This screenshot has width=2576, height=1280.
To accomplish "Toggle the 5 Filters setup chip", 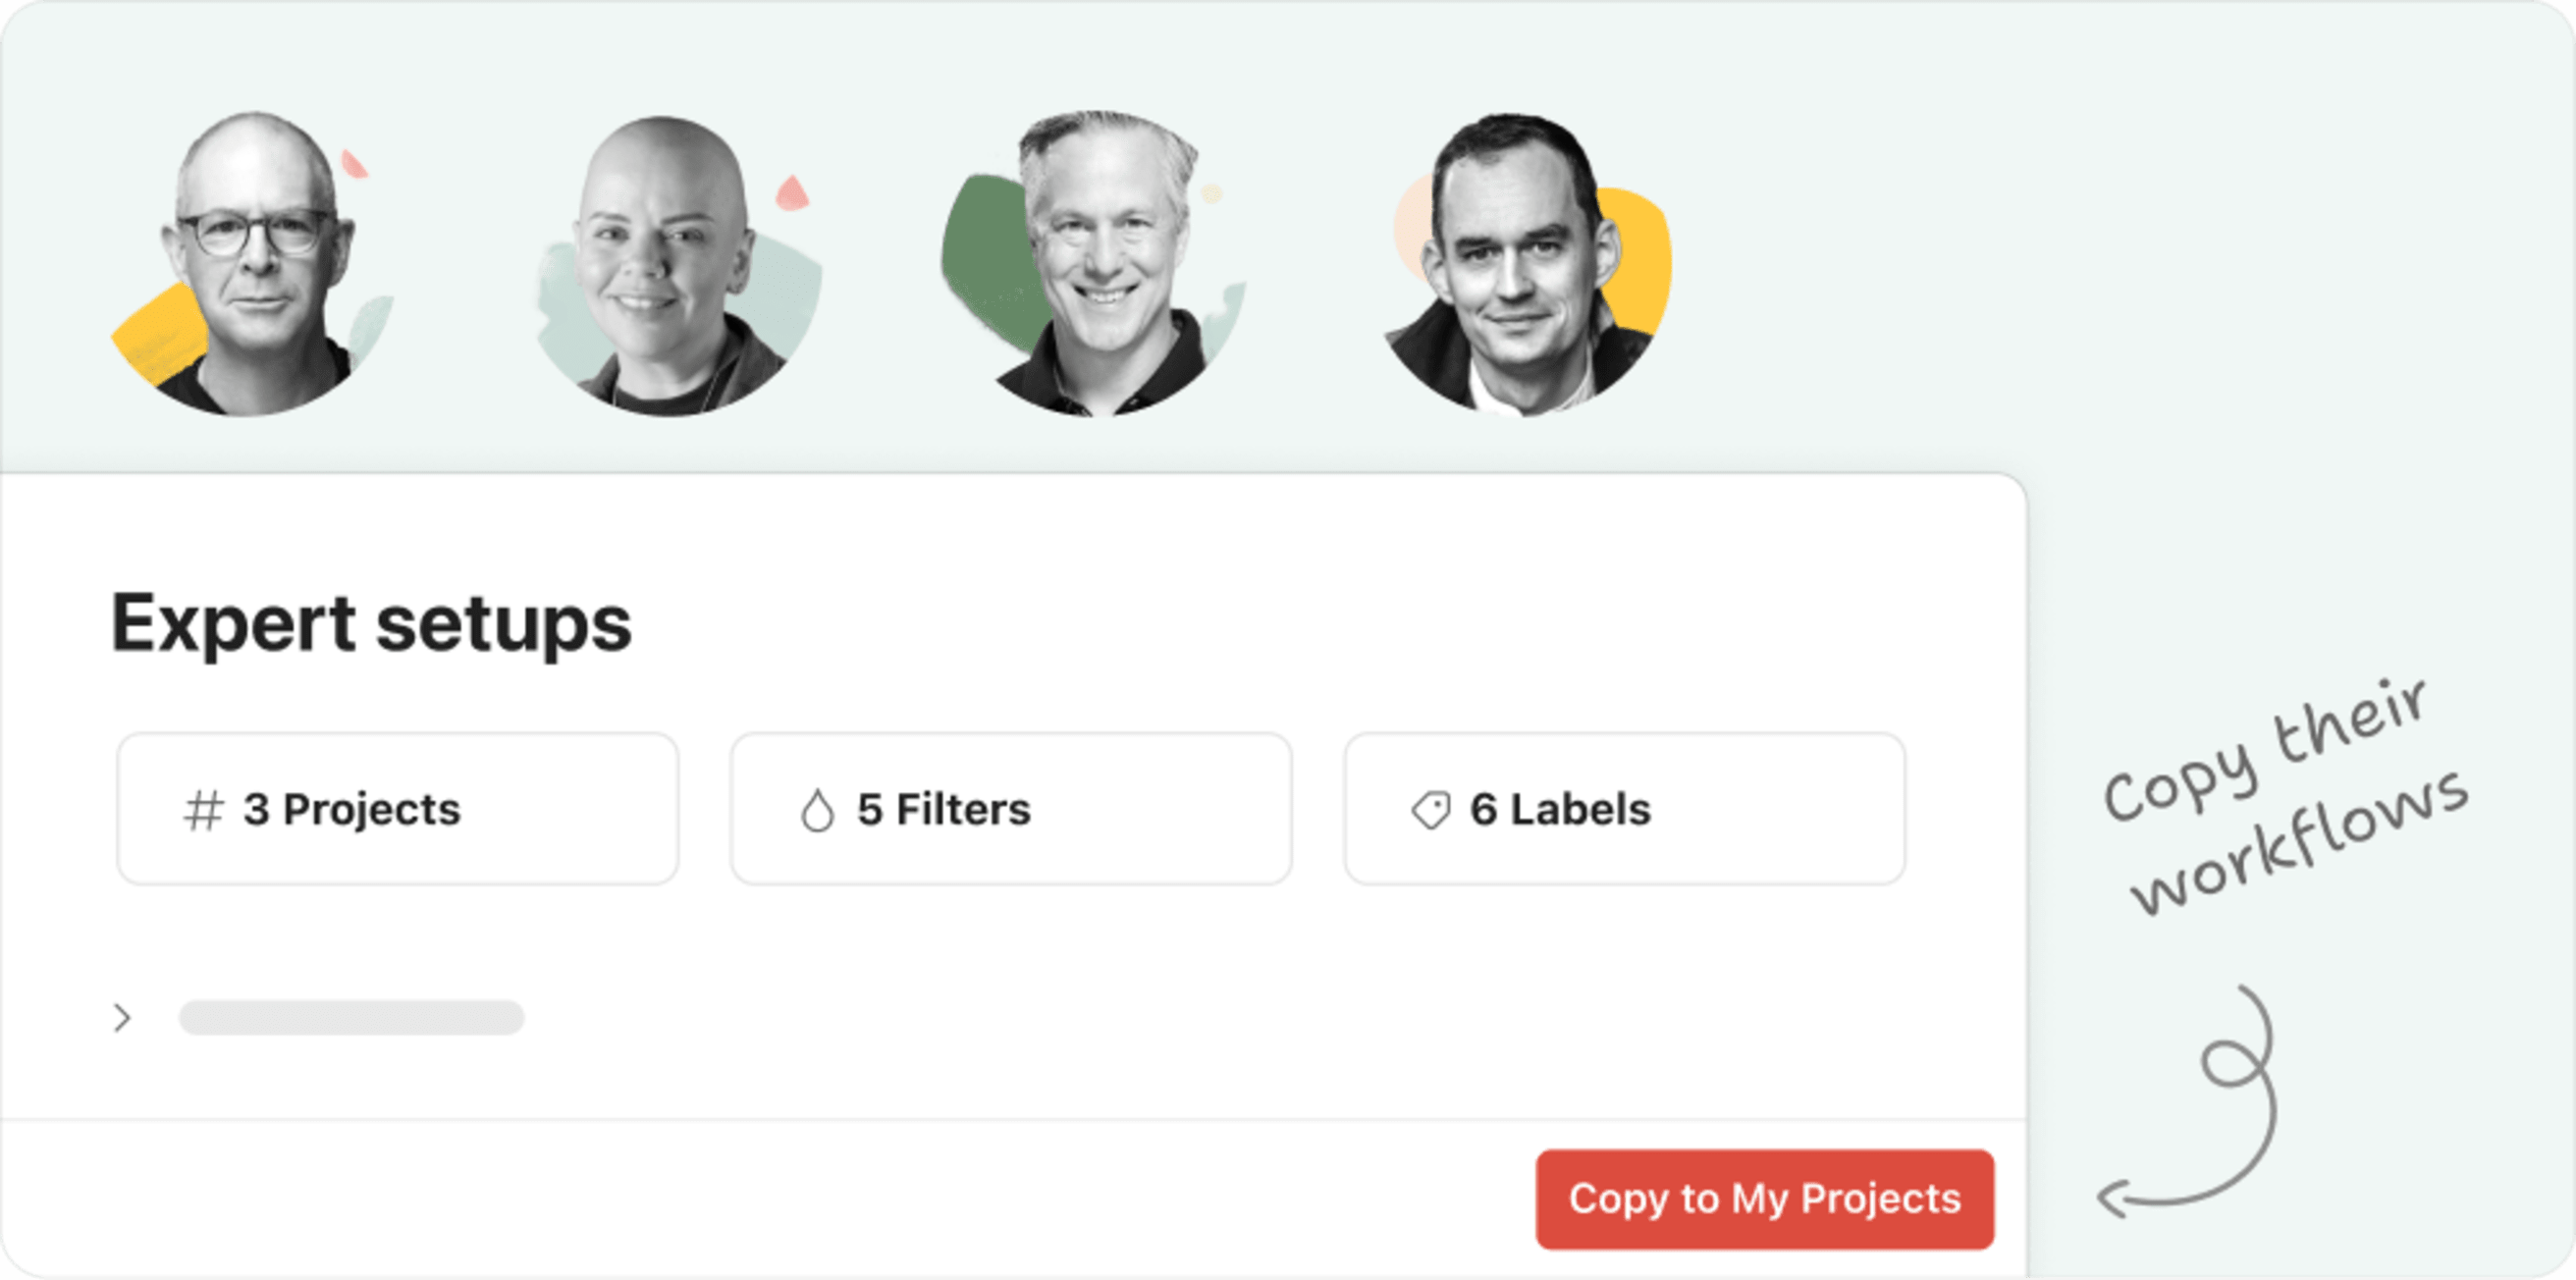I will coord(1012,808).
